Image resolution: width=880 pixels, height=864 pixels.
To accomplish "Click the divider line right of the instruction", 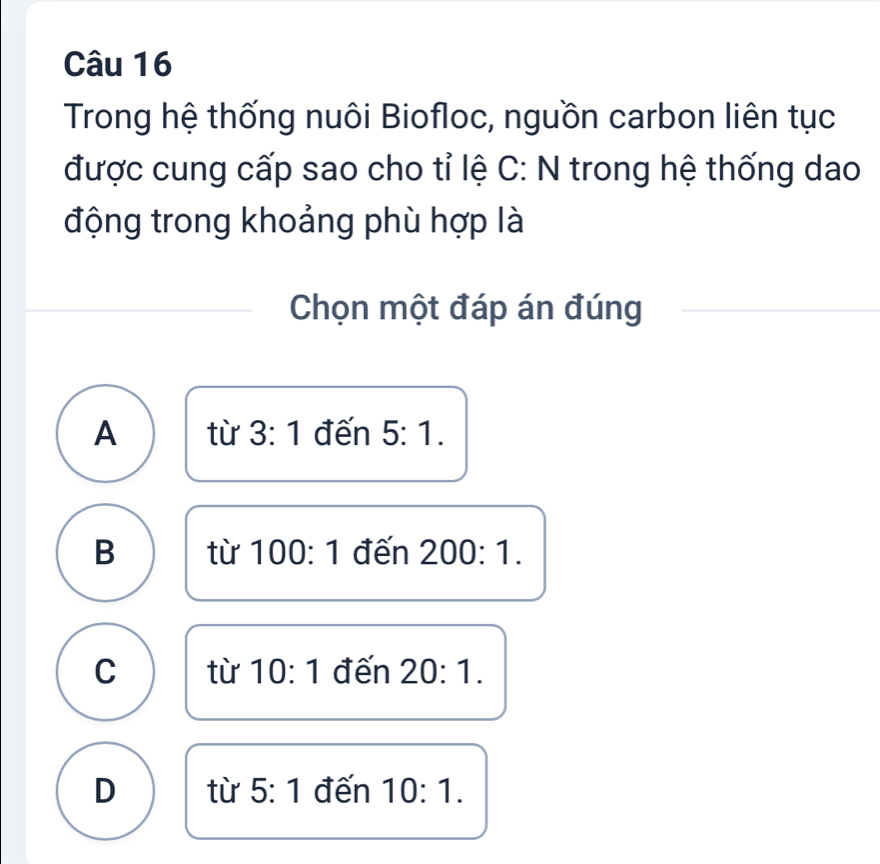I will click(780, 311).
